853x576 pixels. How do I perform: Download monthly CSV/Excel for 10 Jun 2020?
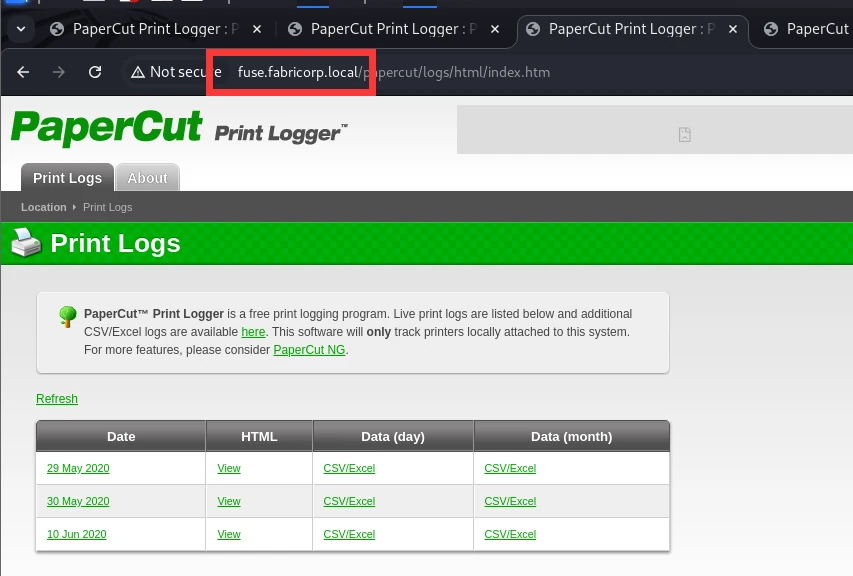click(510, 534)
